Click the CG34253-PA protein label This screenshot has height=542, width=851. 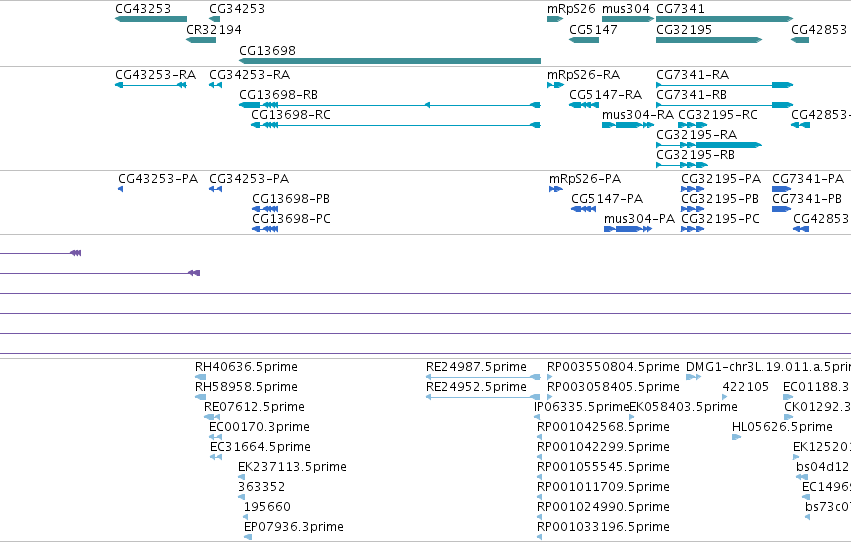249,178
